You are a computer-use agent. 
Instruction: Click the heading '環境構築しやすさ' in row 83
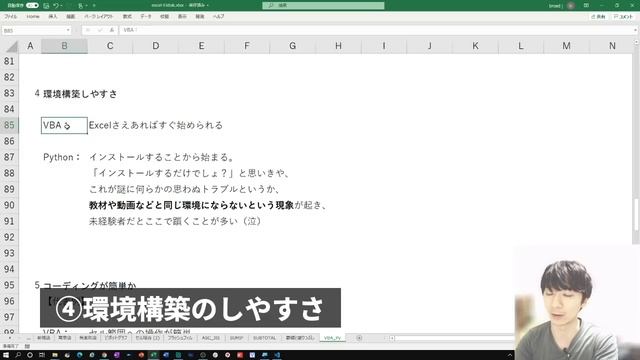pyautogui.click(x=80, y=94)
